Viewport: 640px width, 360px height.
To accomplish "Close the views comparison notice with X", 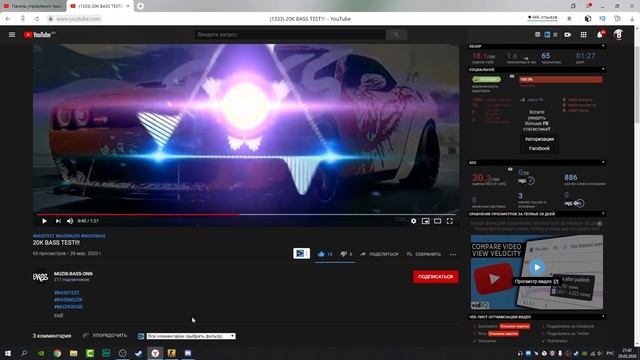I will pyautogui.click(x=599, y=224).
